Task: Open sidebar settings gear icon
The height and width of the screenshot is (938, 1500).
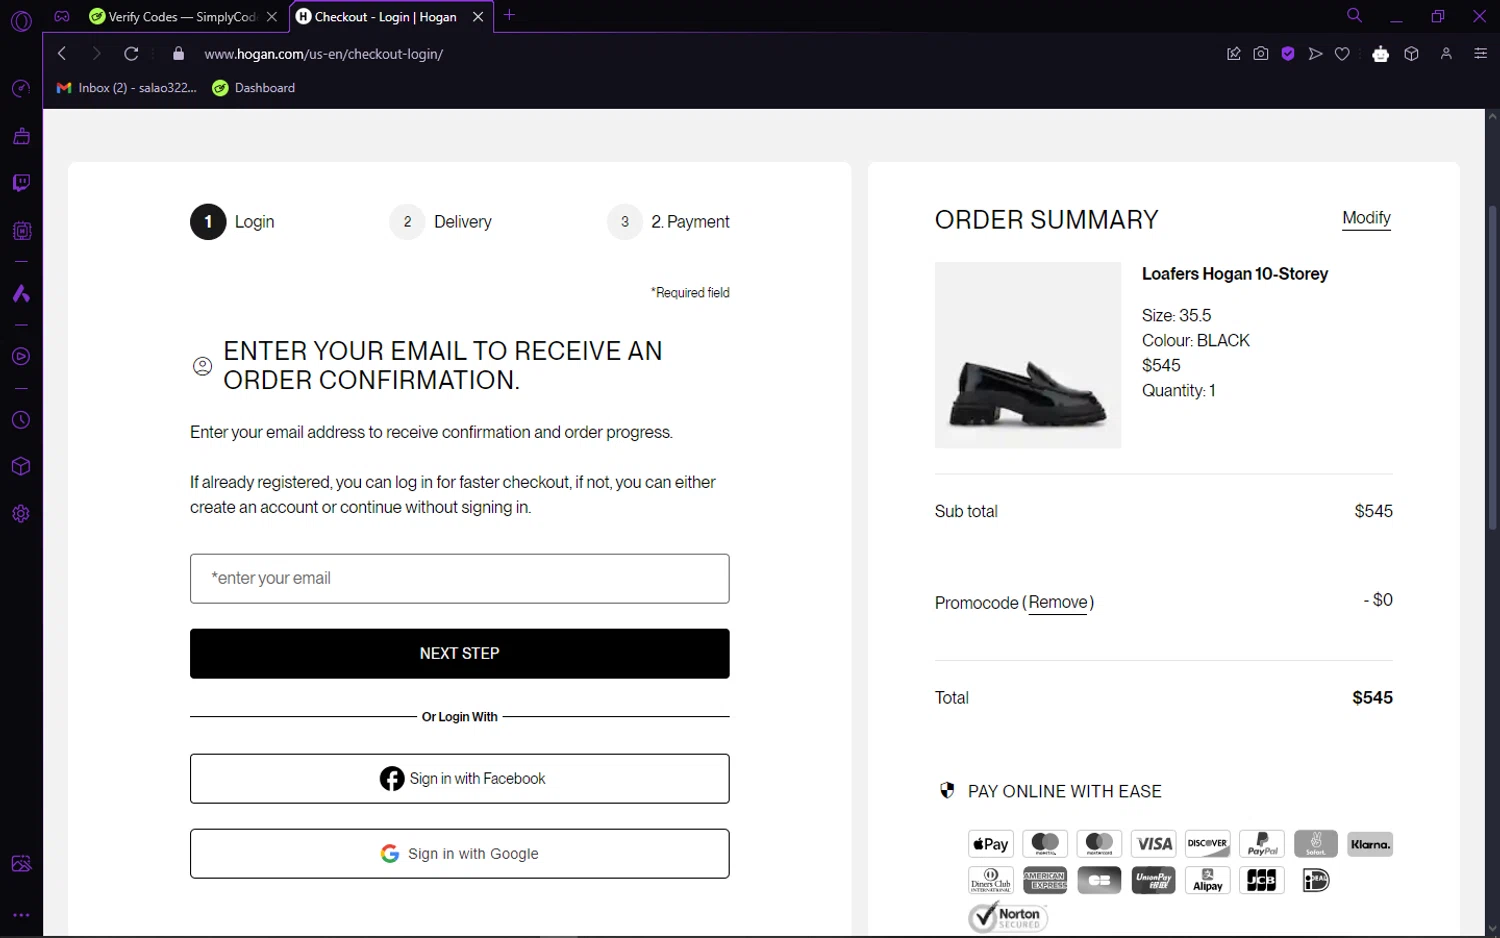Action: point(21,514)
